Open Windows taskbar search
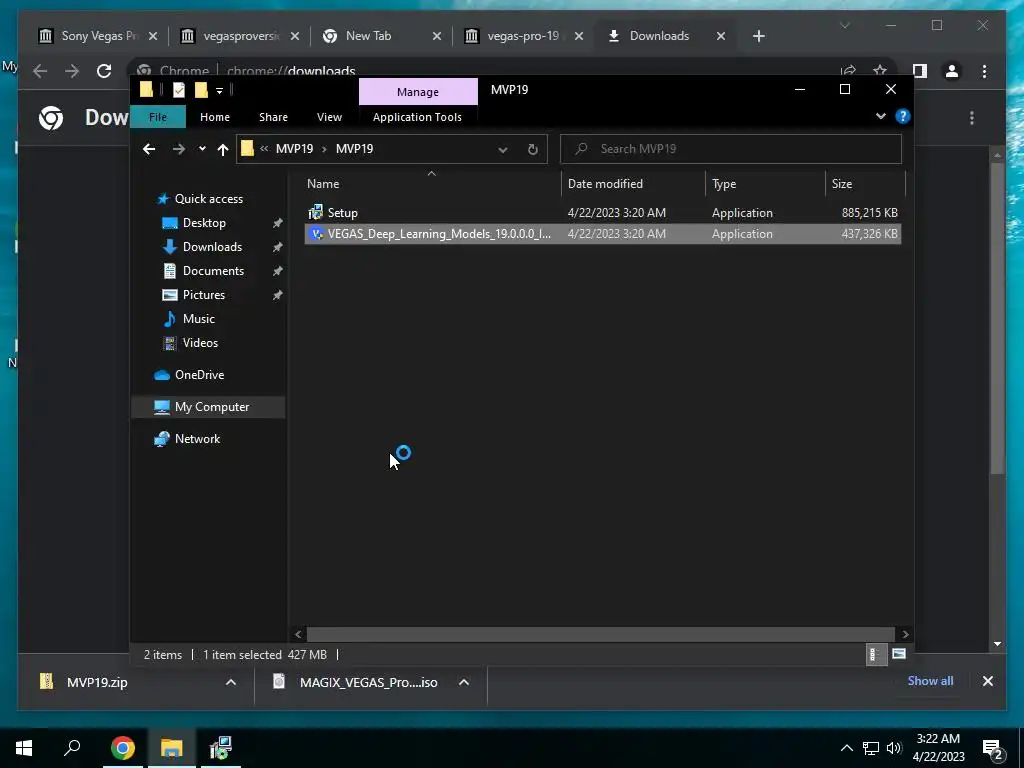 pos(72,746)
